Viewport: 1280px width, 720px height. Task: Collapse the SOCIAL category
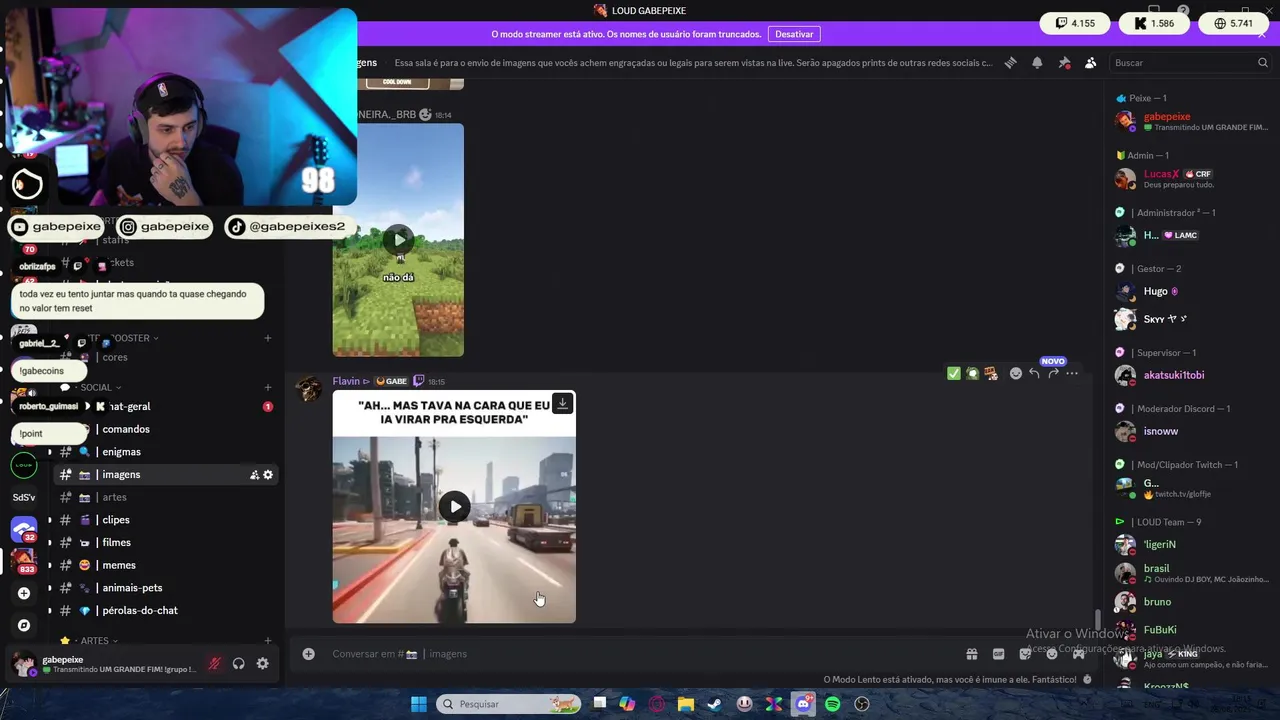pos(96,388)
